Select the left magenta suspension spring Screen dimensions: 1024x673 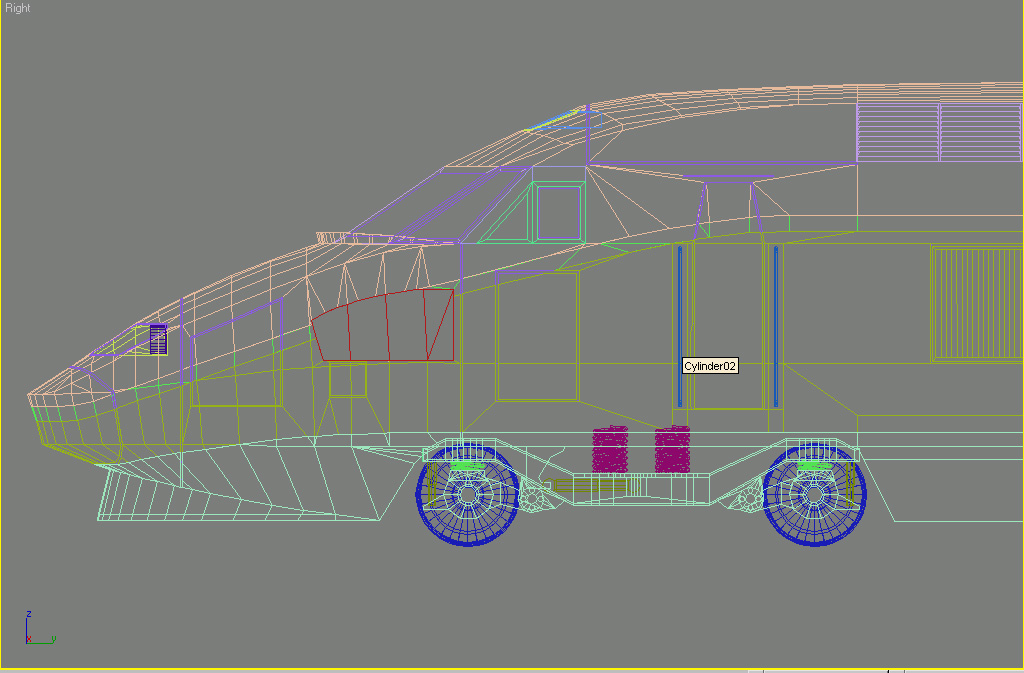610,449
